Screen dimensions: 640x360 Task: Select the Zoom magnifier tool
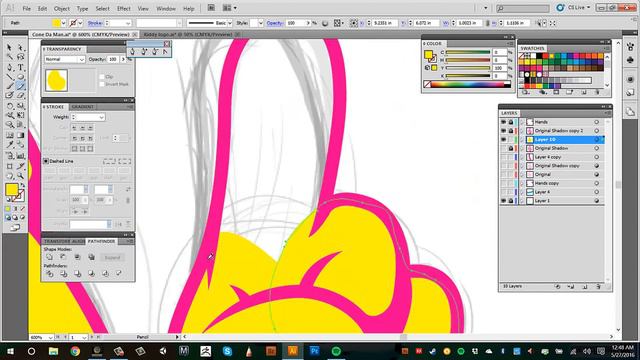(20, 176)
